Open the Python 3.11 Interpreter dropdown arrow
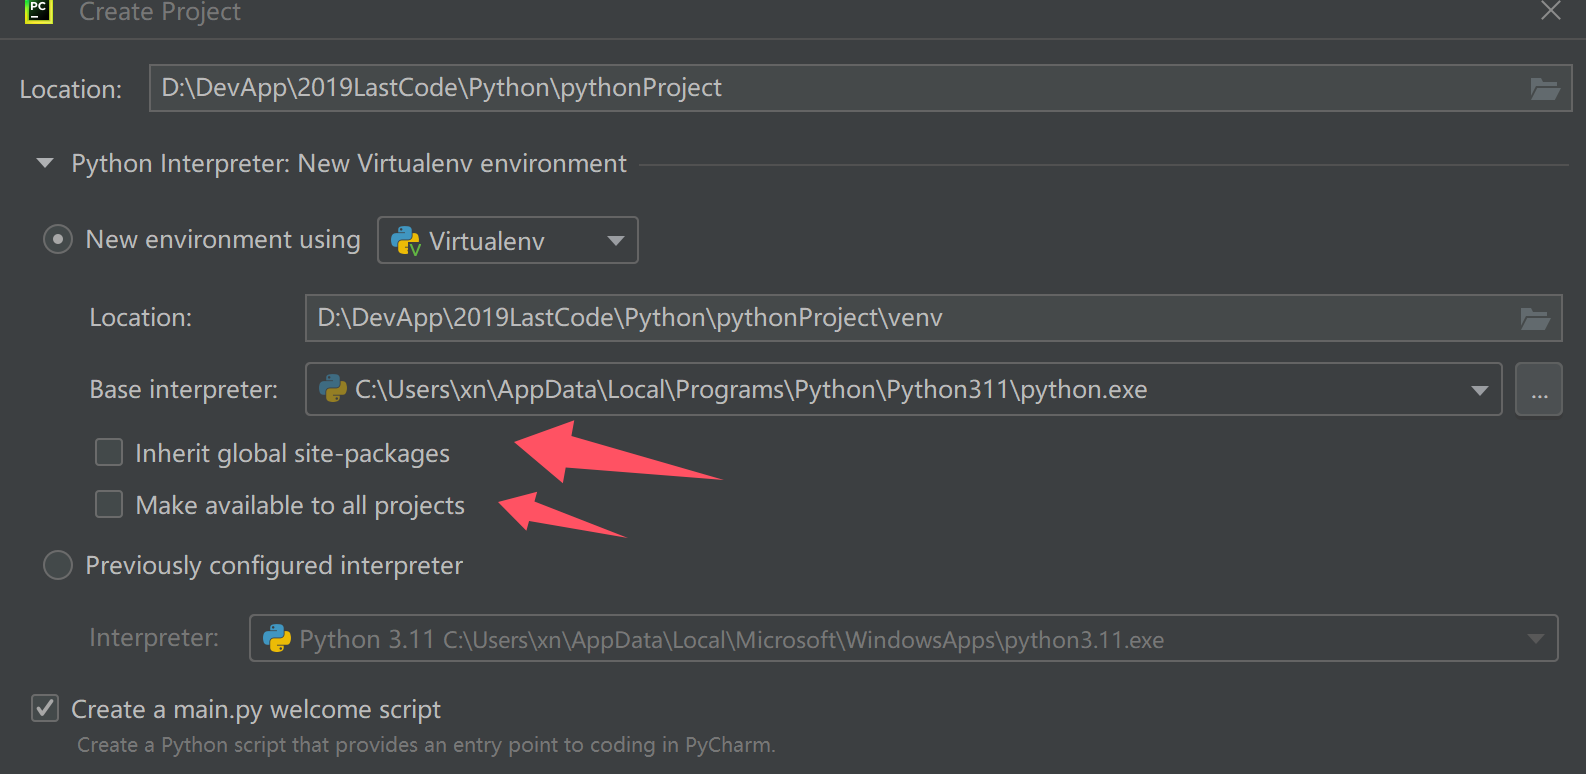The height and width of the screenshot is (774, 1586). 1535,639
